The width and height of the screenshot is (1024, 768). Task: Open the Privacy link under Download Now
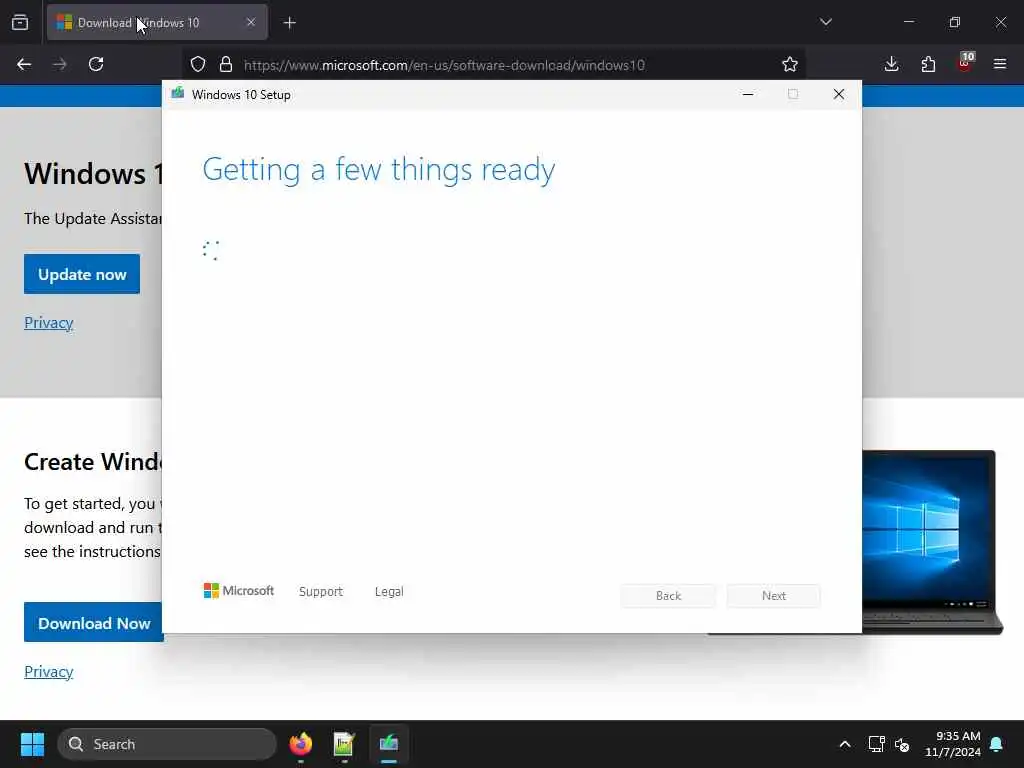tap(48, 671)
